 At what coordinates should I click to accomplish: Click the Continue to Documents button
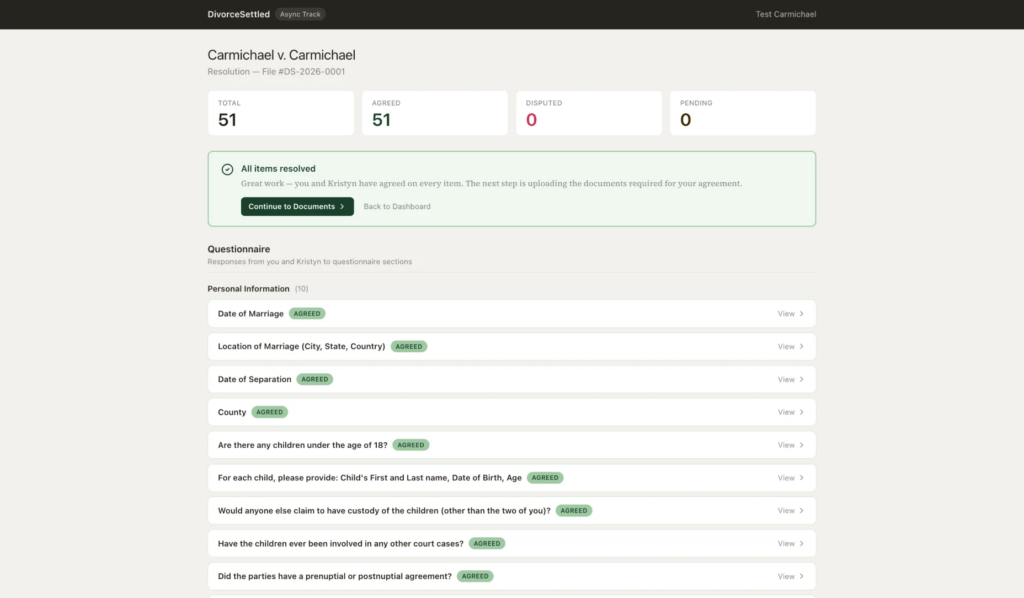pos(297,206)
